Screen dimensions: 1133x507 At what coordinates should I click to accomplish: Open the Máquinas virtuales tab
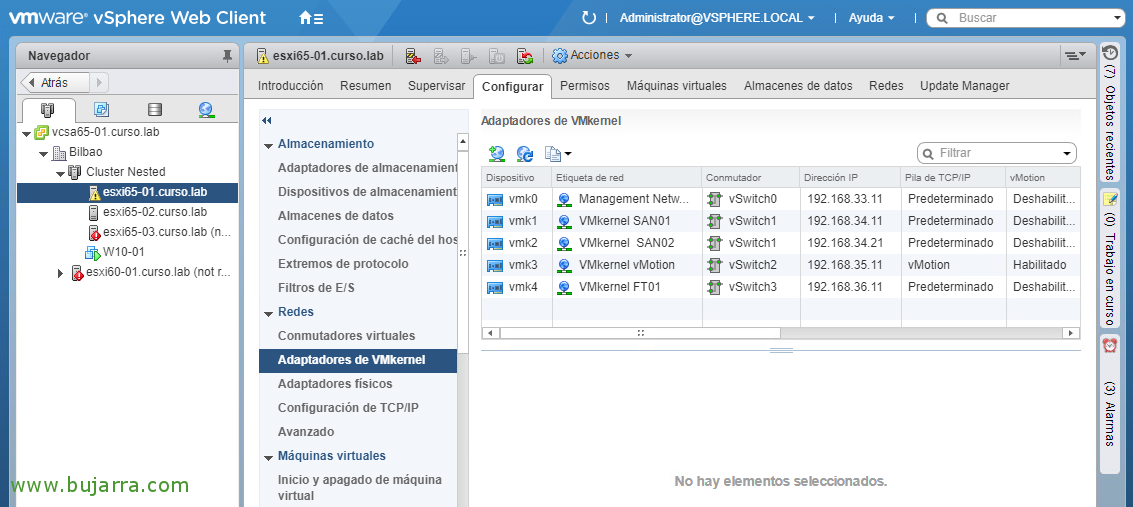click(676, 86)
